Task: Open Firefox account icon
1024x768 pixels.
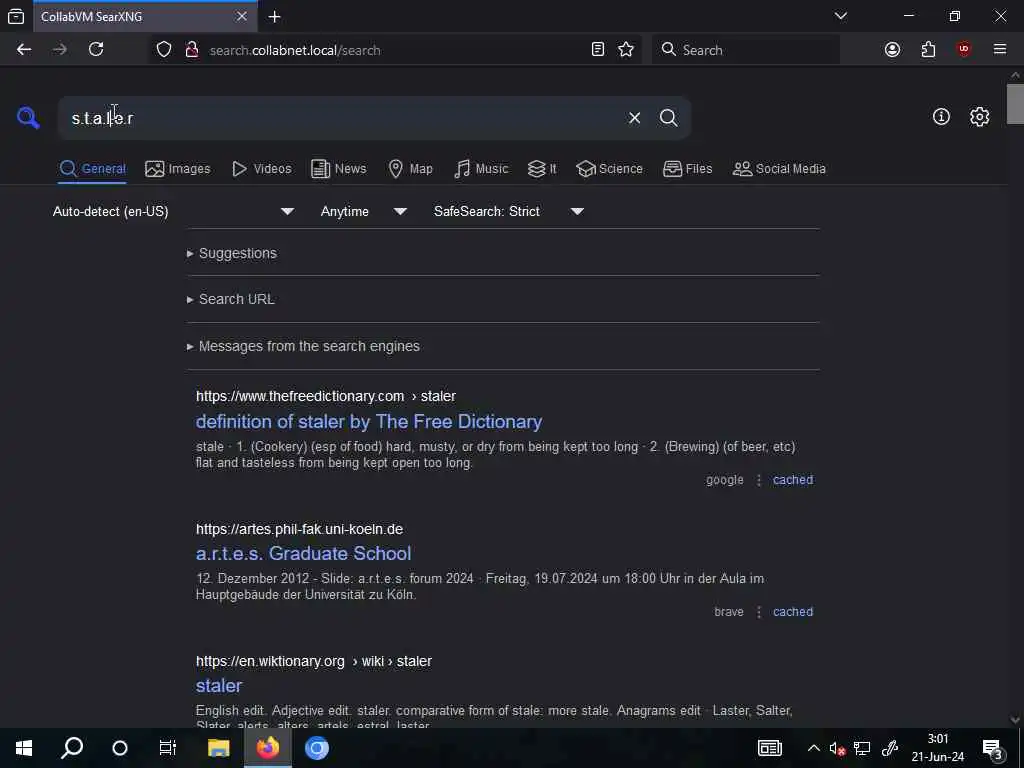Action: coord(892,50)
